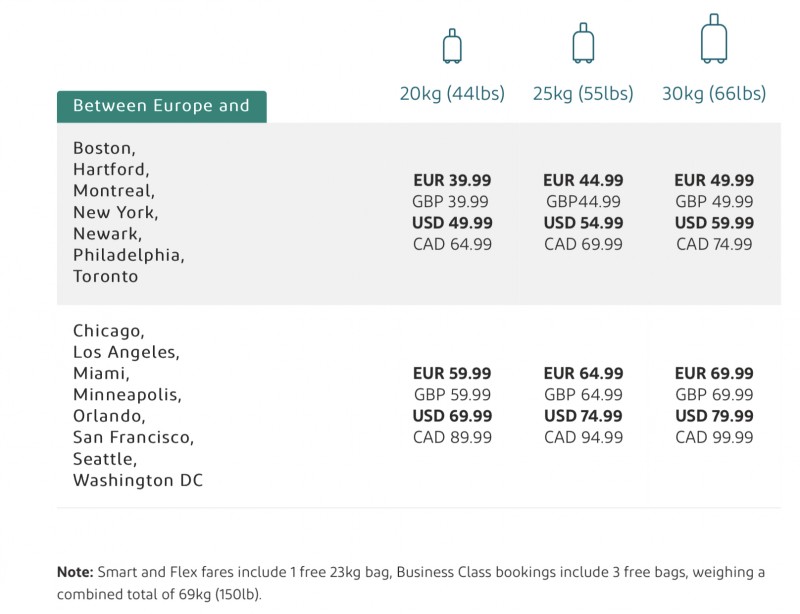Click Washington DC in the destinations list

(138, 480)
